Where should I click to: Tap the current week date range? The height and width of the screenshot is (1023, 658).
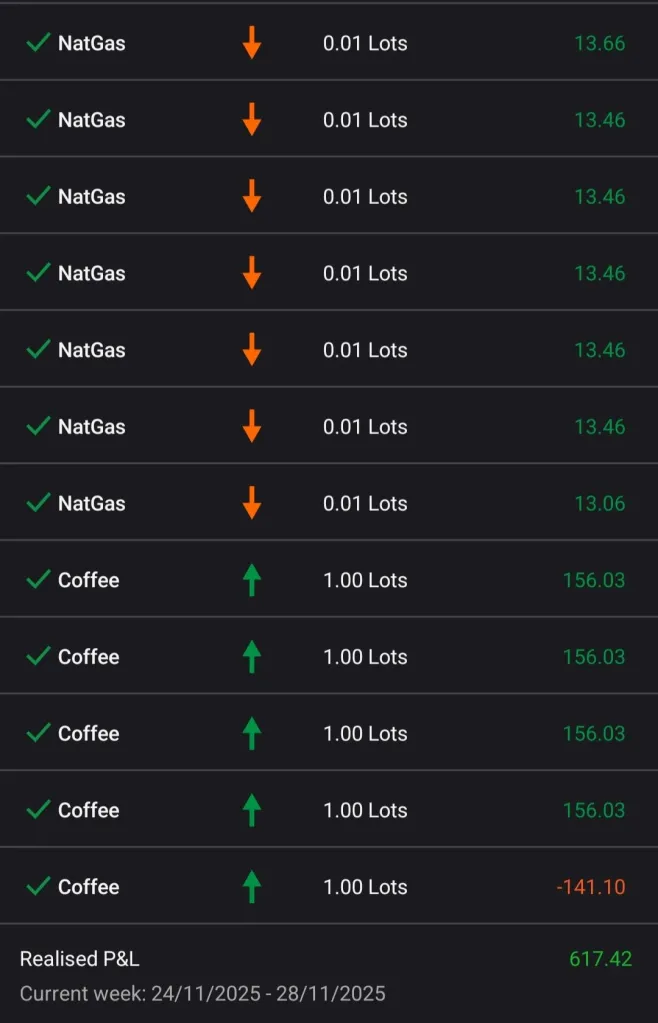203,994
